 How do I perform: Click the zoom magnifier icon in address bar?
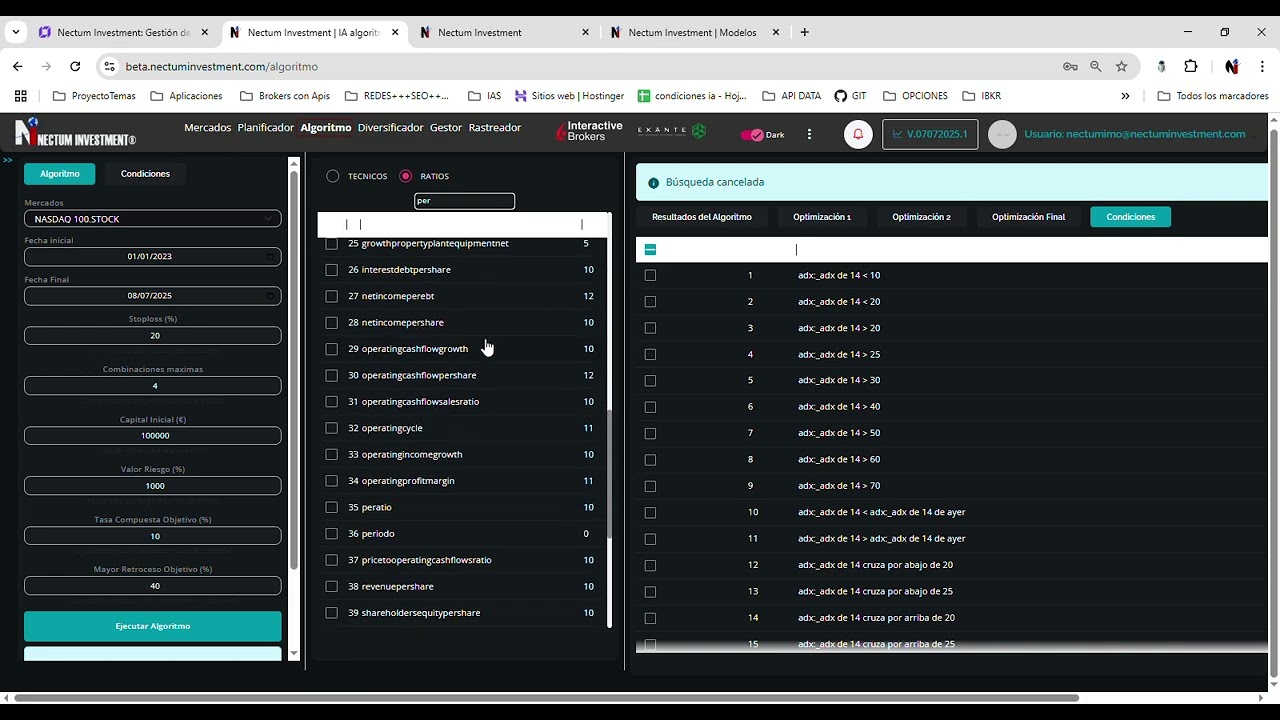(x=1096, y=66)
